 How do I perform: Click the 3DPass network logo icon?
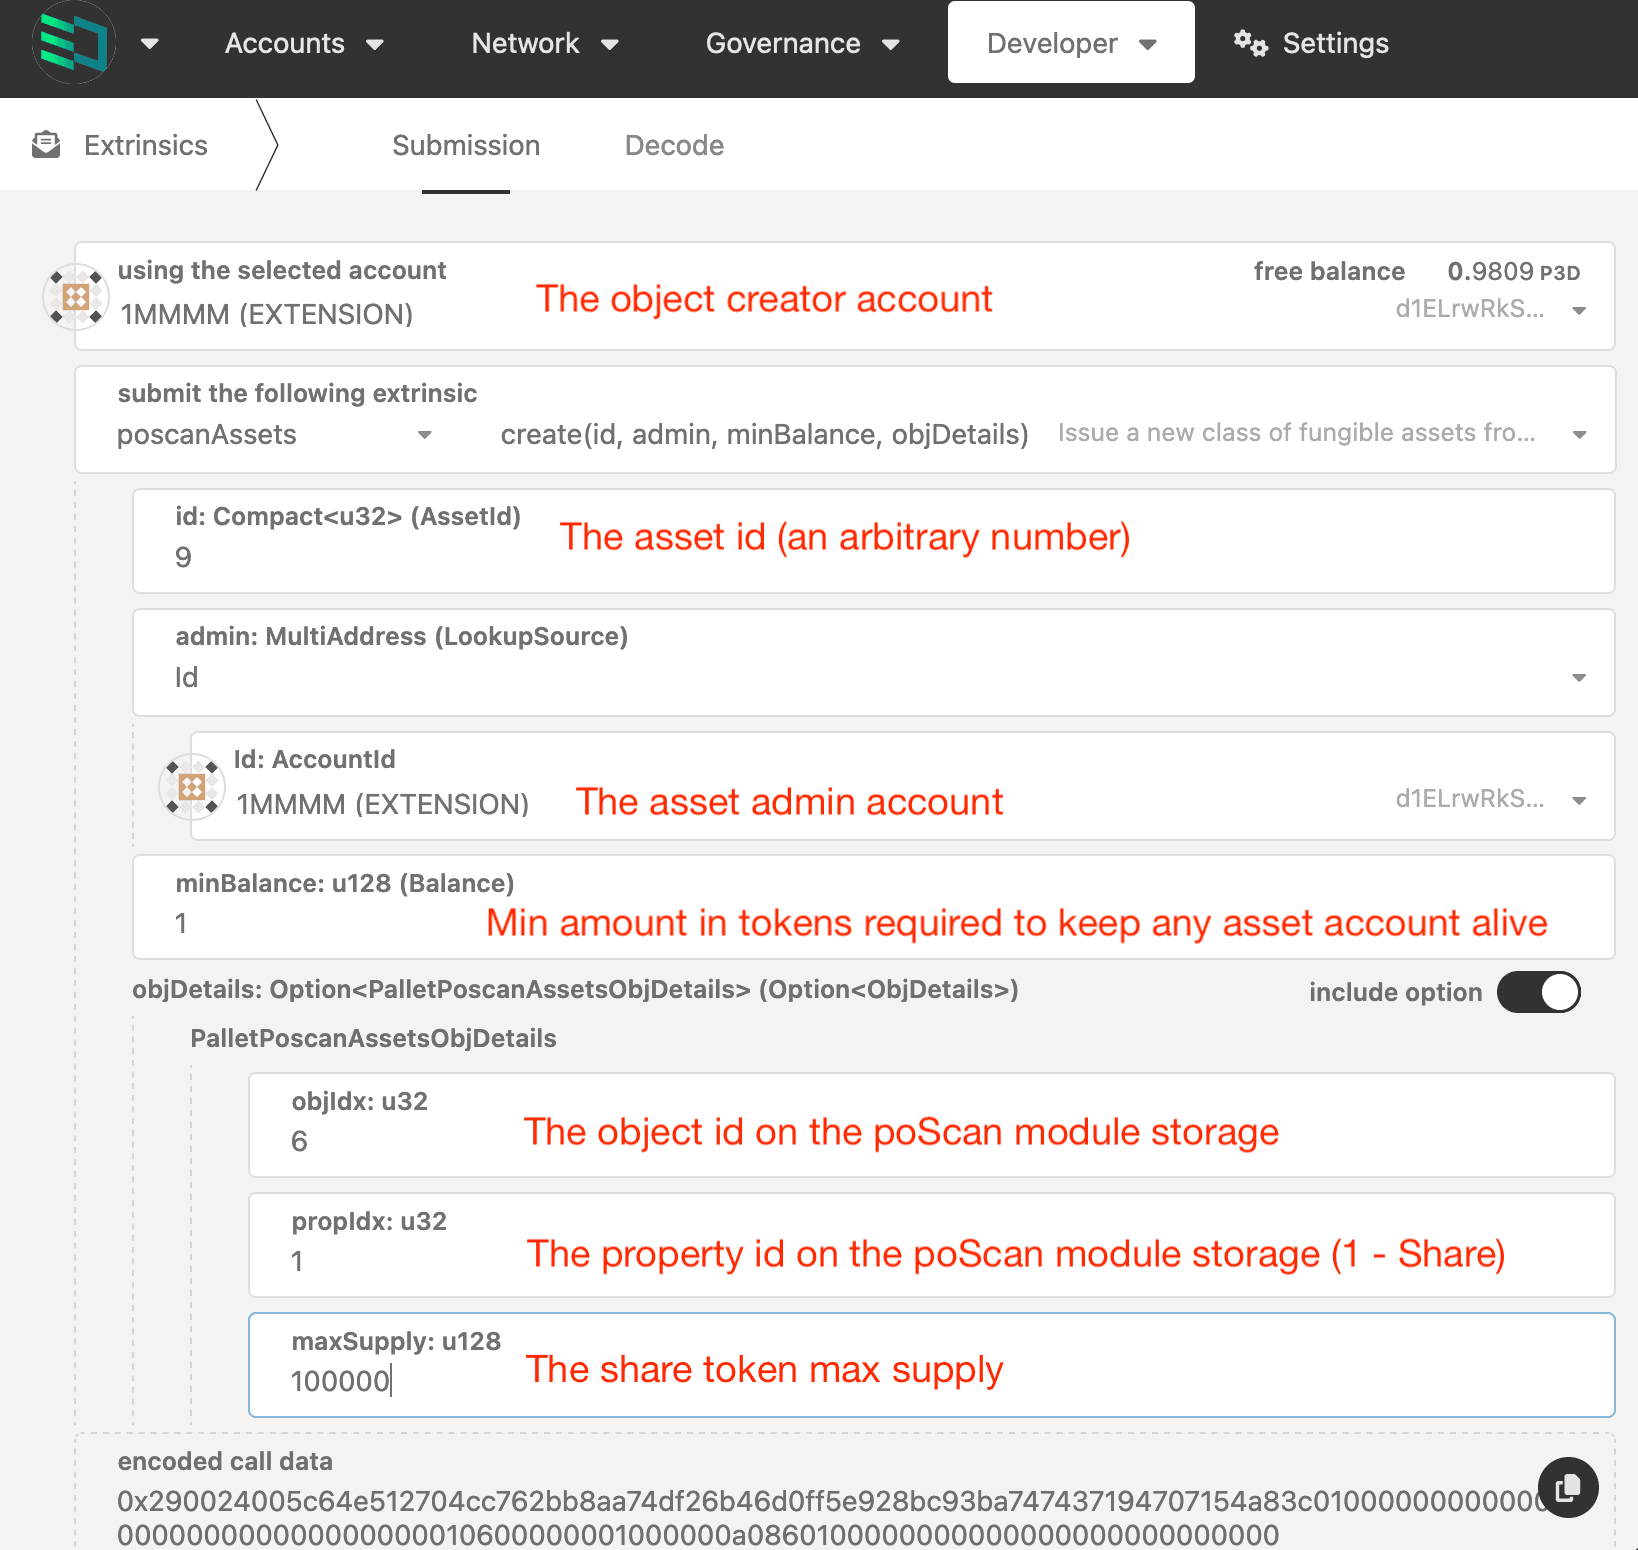click(74, 43)
